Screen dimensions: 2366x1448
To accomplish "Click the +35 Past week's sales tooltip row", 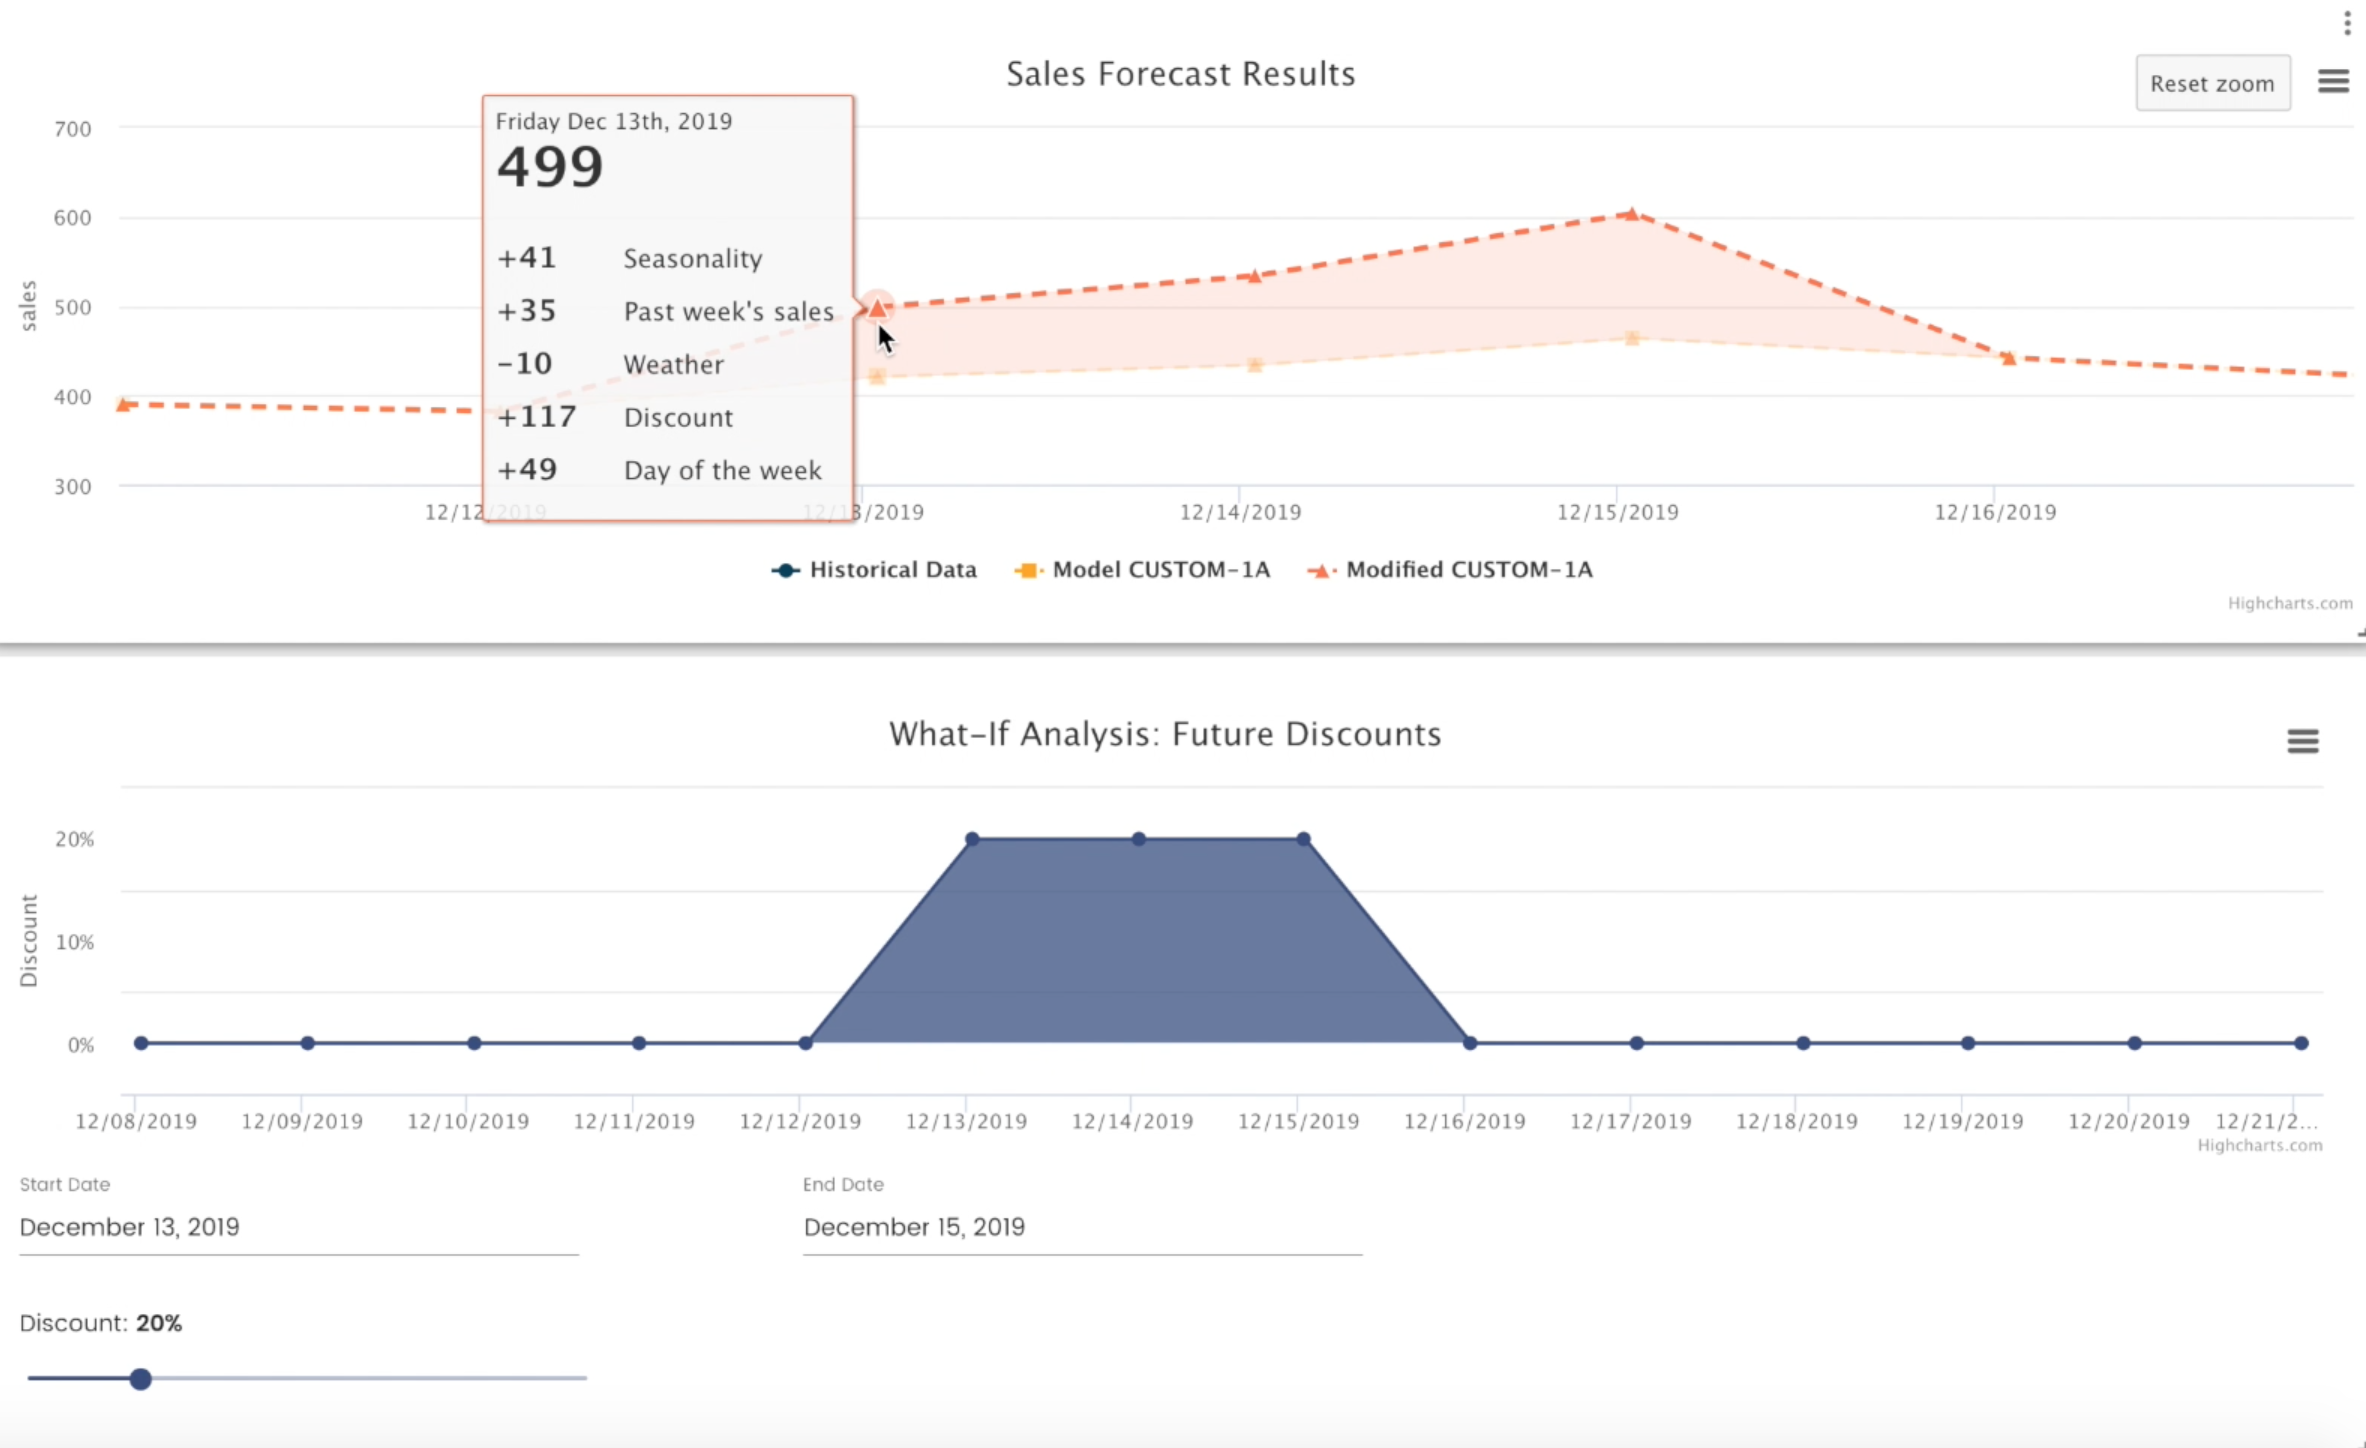I will (668, 311).
